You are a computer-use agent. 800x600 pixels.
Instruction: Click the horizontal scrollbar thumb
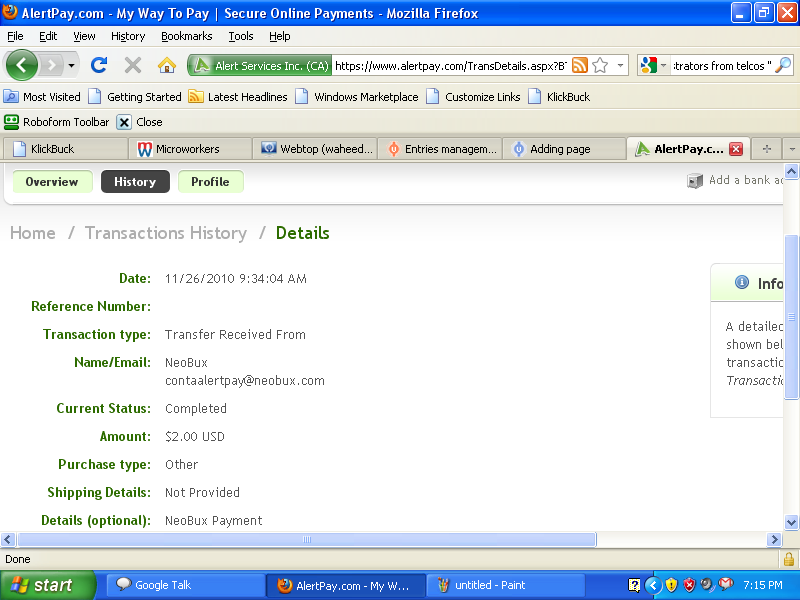coord(307,539)
